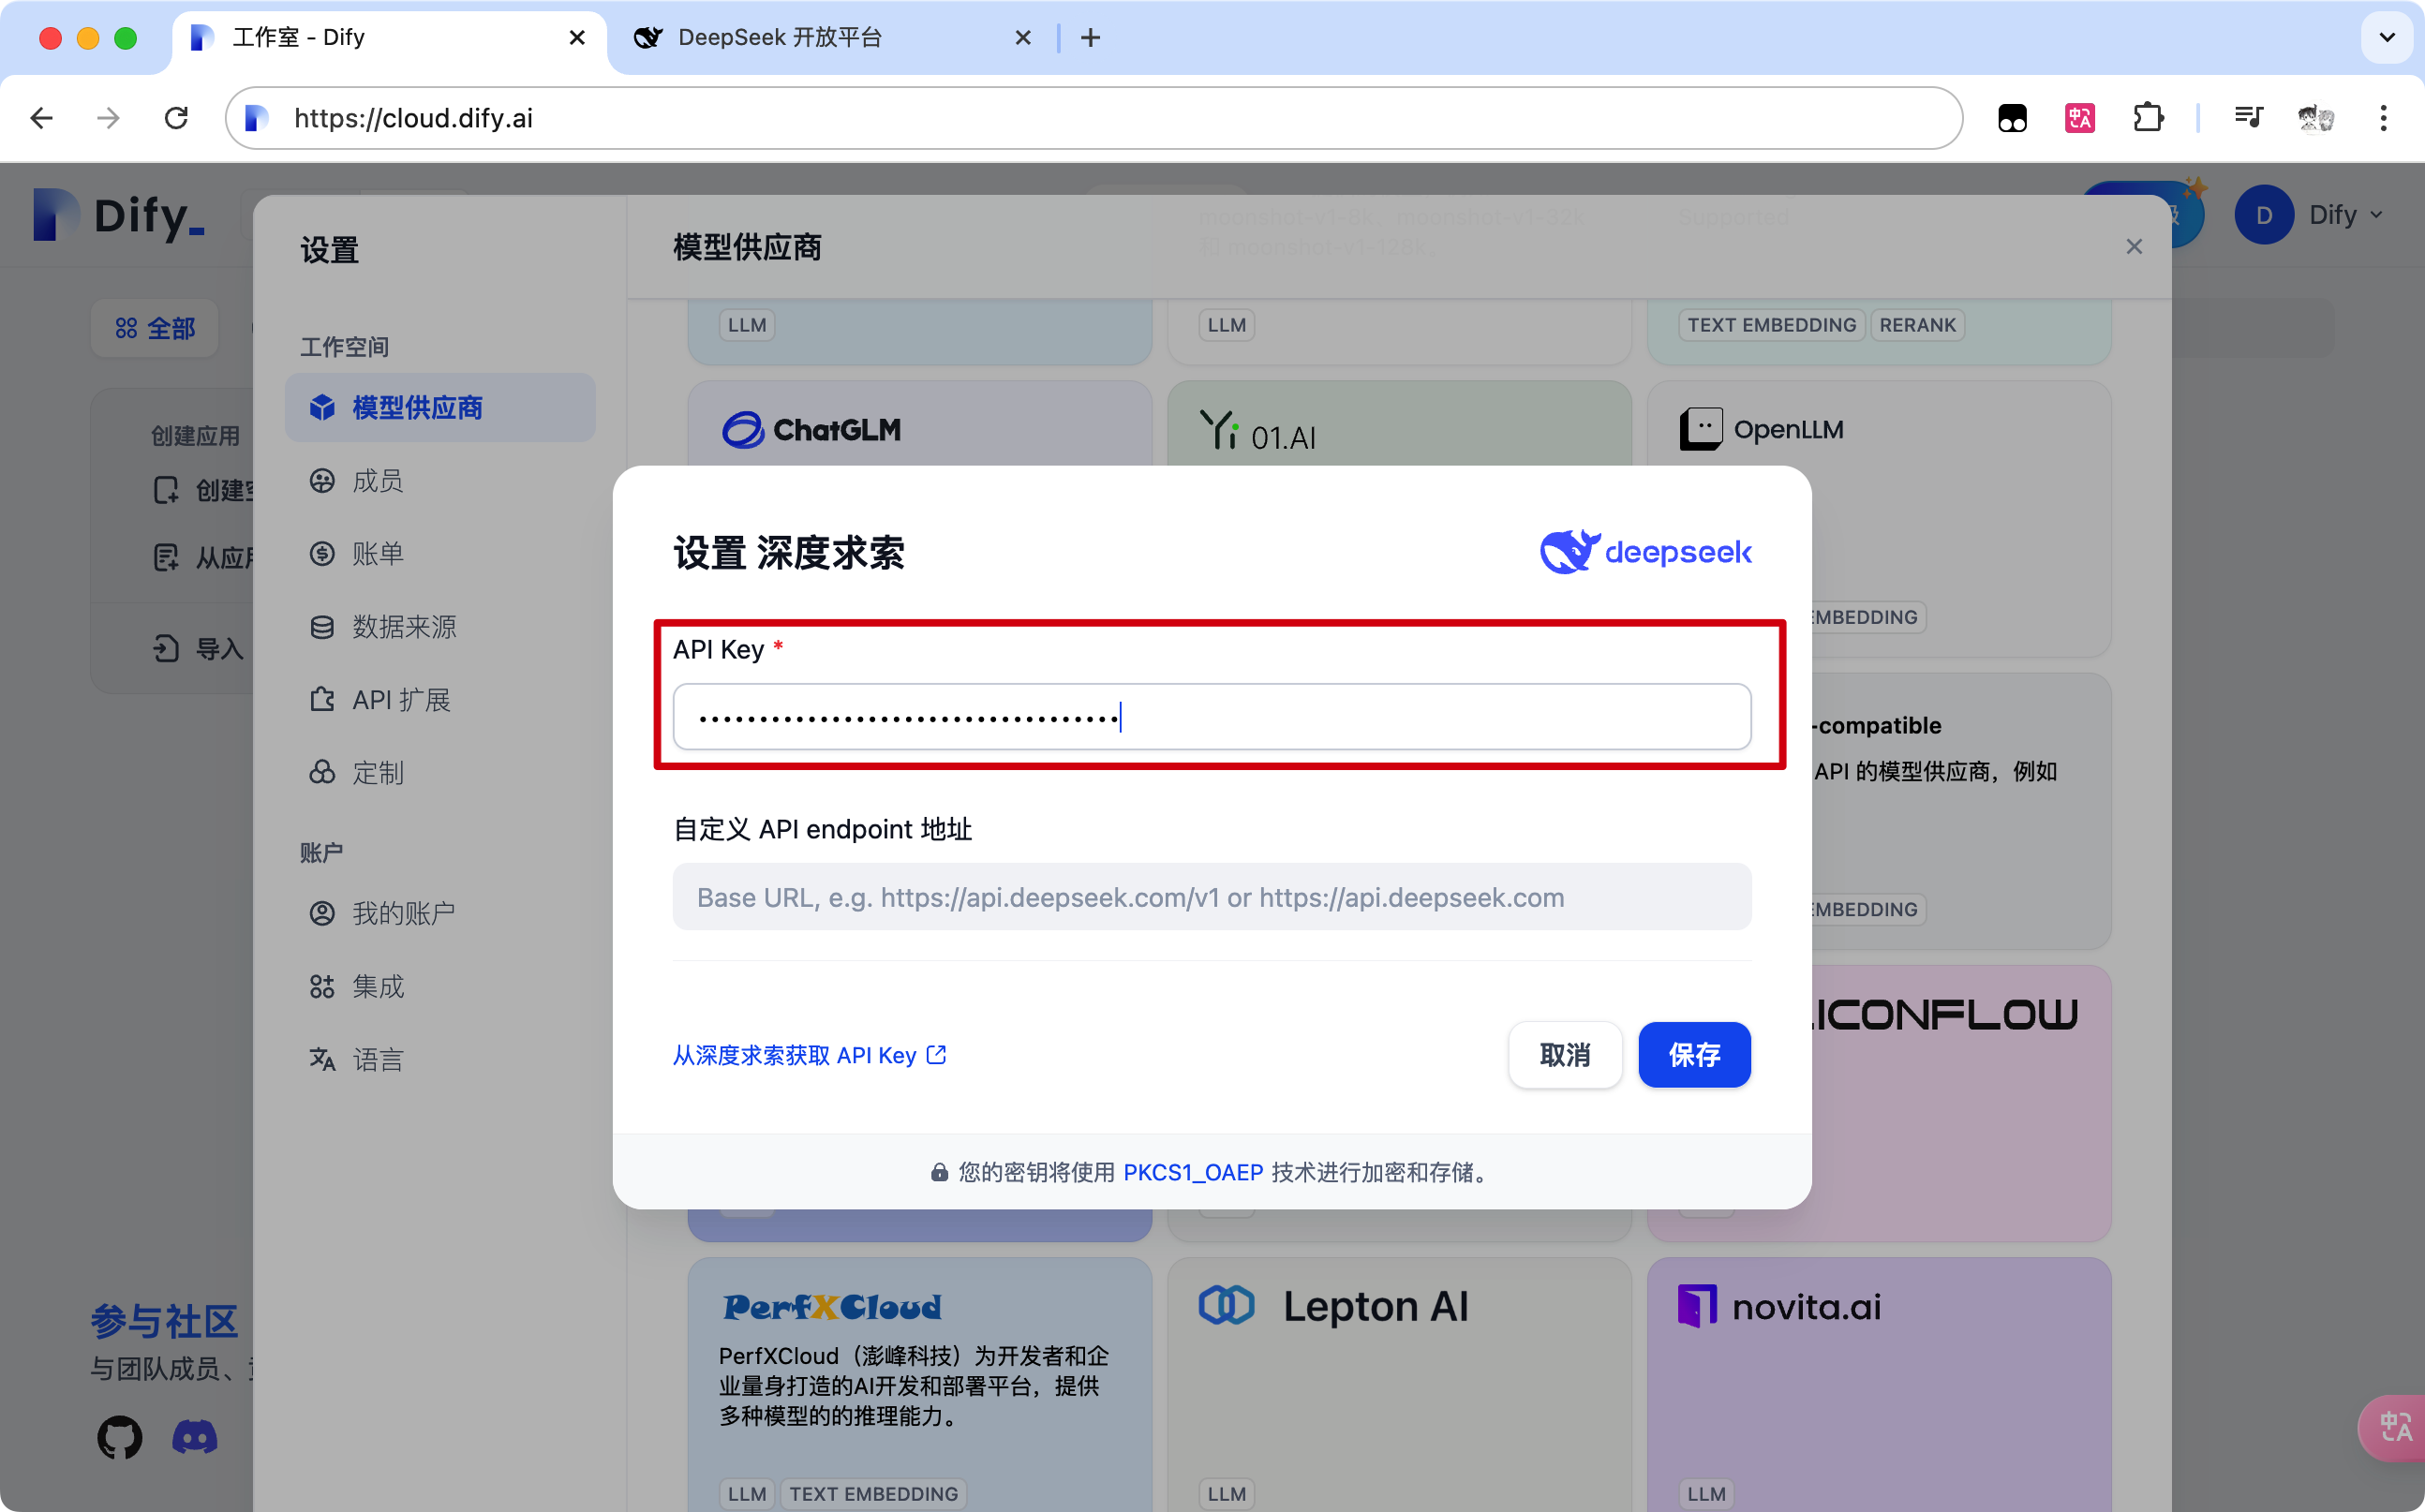This screenshot has height=1512, width=2425.
Task: Click the PerfXCloud provider card
Action: 919,1384
